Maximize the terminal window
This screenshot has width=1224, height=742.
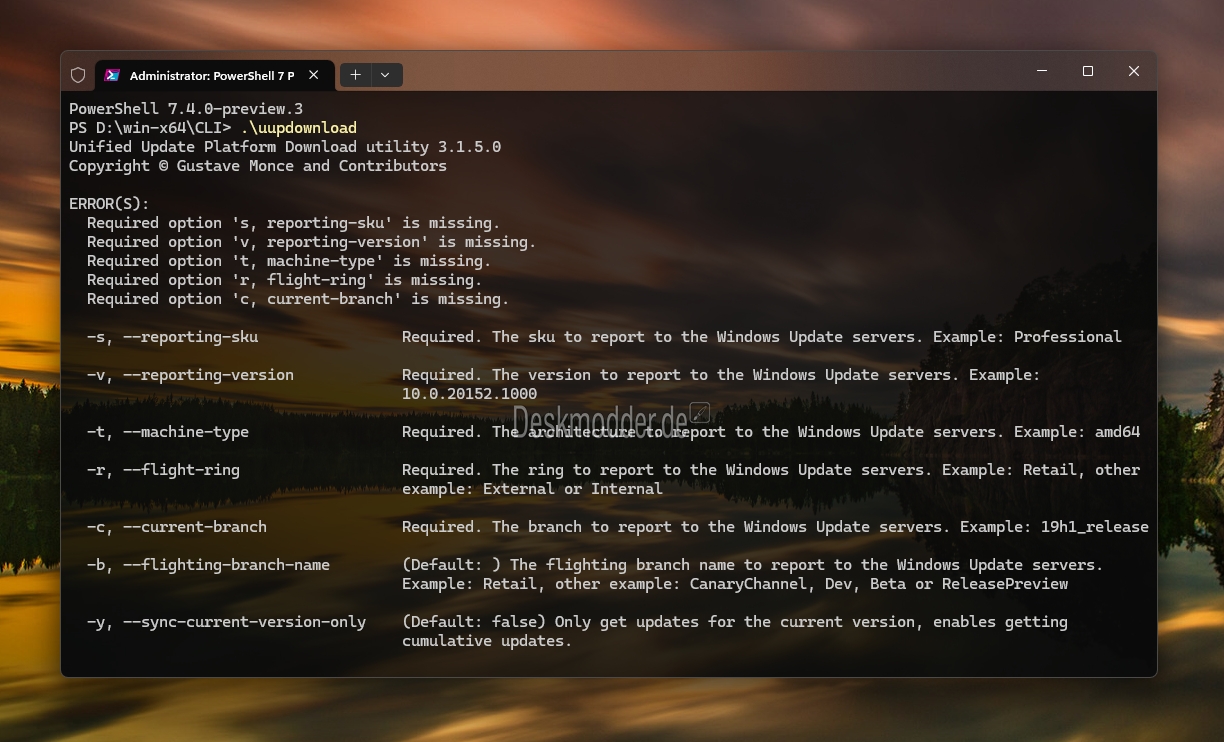pos(1088,71)
